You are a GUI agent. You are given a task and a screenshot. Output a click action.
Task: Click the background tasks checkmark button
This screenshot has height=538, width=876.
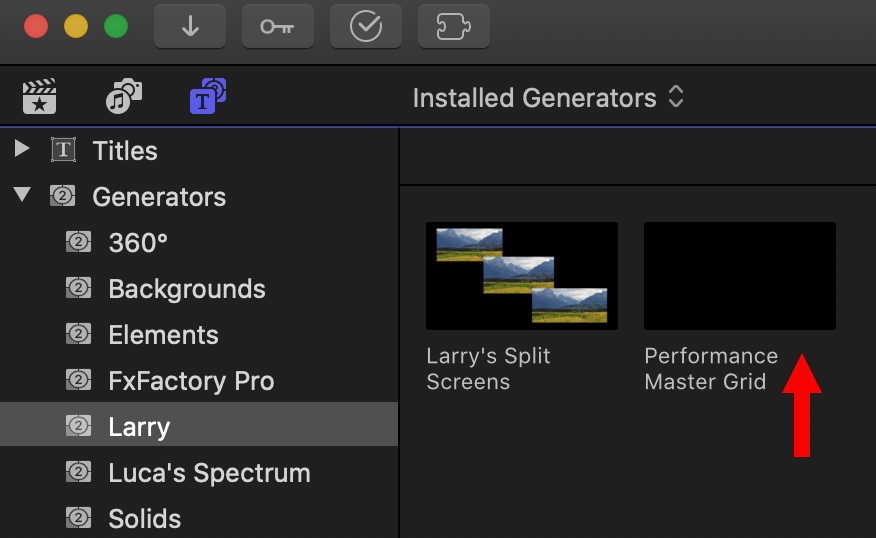[x=366, y=26]
